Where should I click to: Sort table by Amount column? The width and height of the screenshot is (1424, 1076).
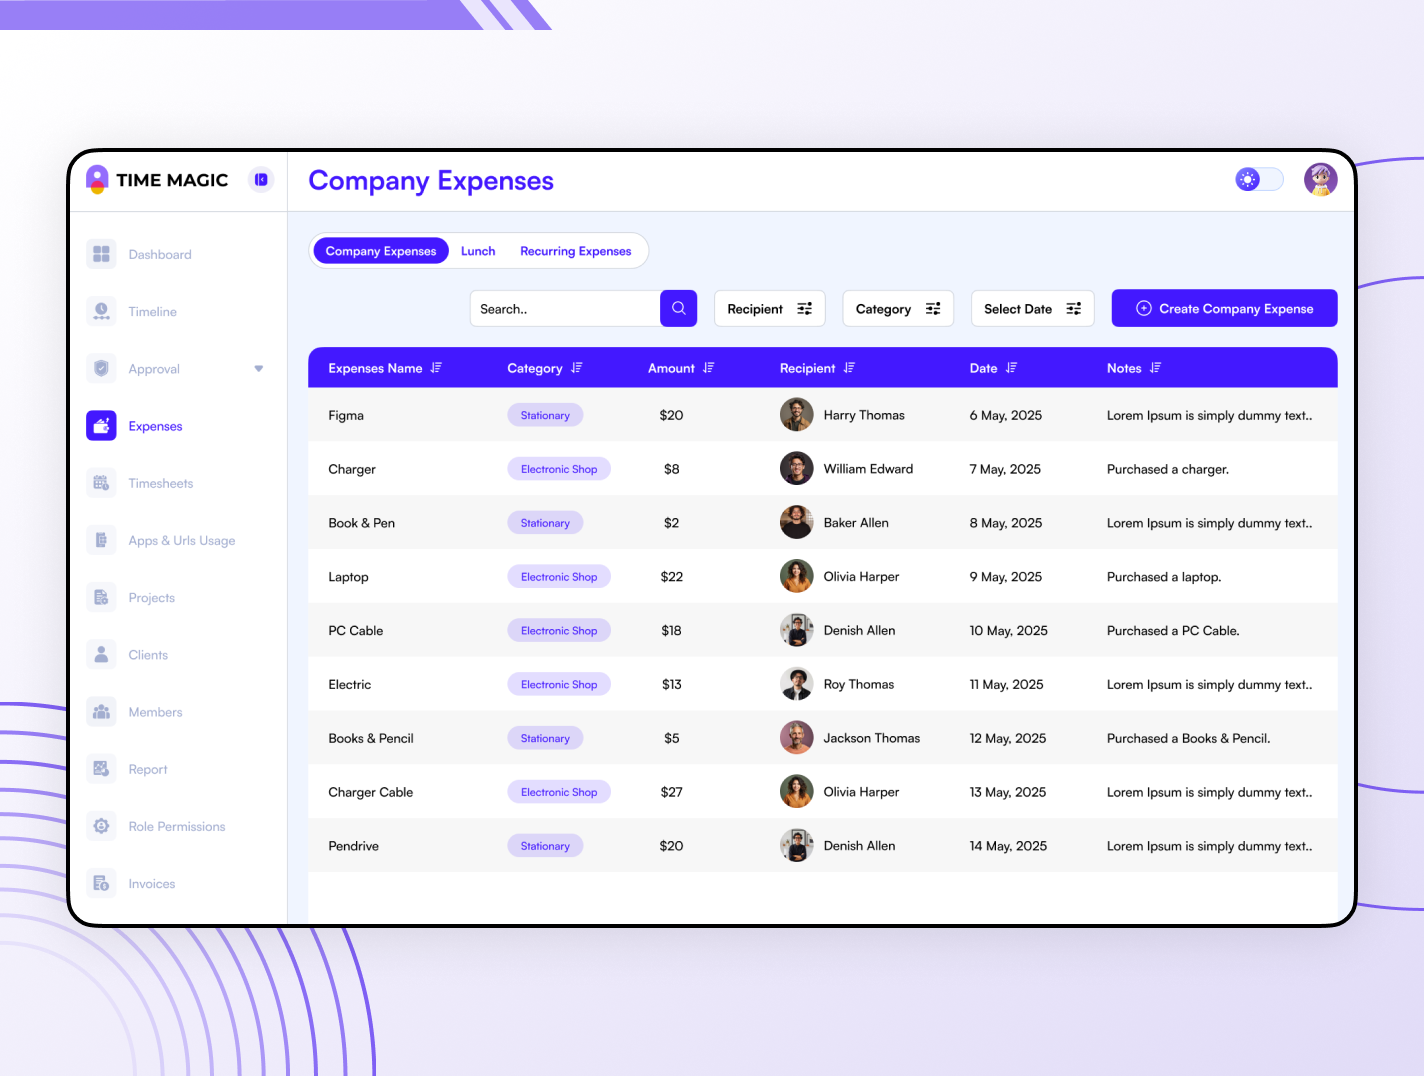click(708, 368)
